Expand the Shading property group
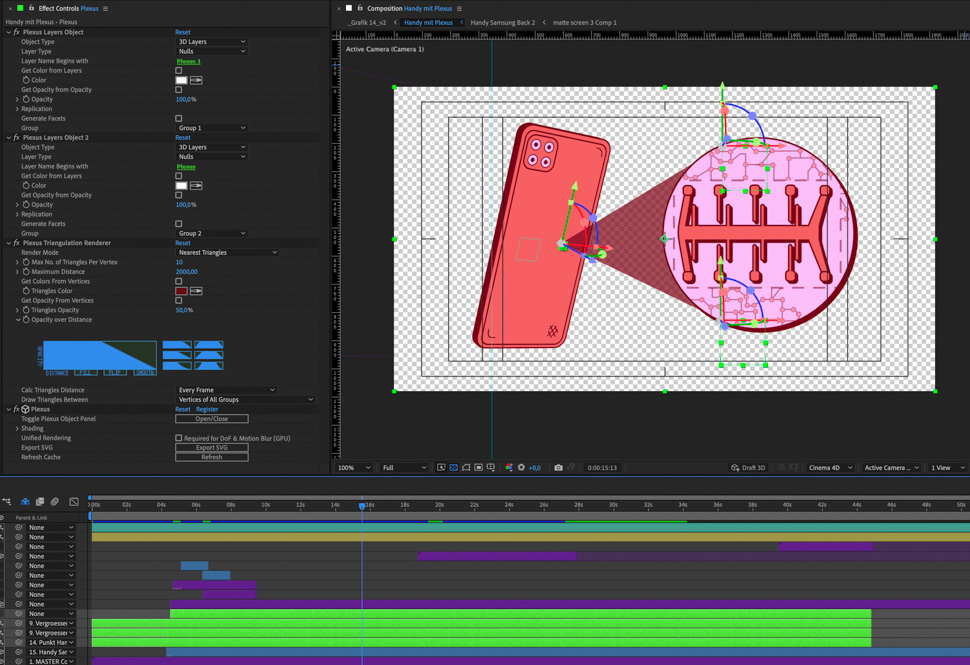This screenshot has height=665, width=970. click(x=17, y=429)
